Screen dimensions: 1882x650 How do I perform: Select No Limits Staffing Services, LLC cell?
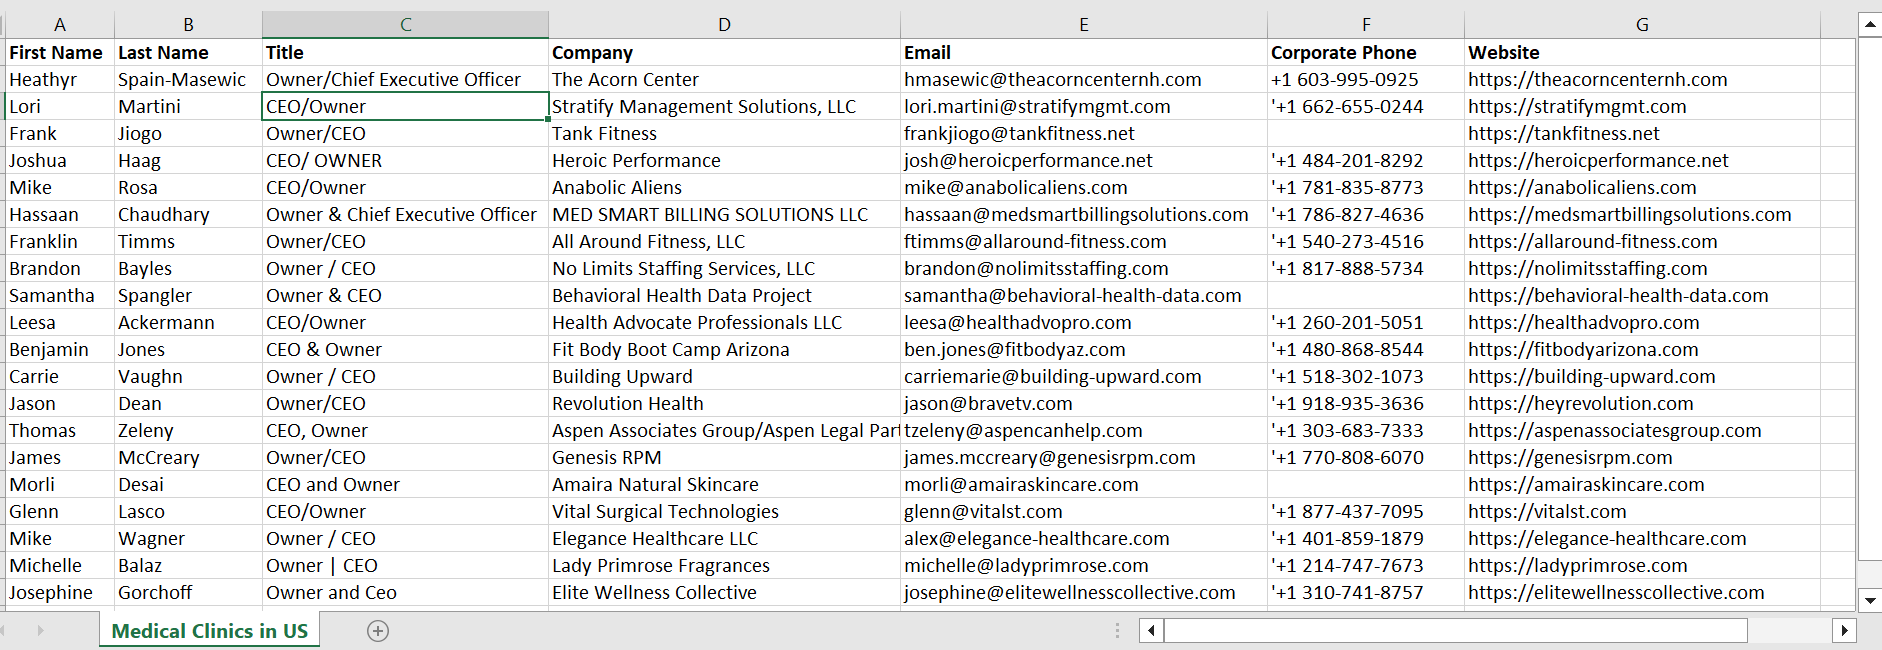click(724, 269)
